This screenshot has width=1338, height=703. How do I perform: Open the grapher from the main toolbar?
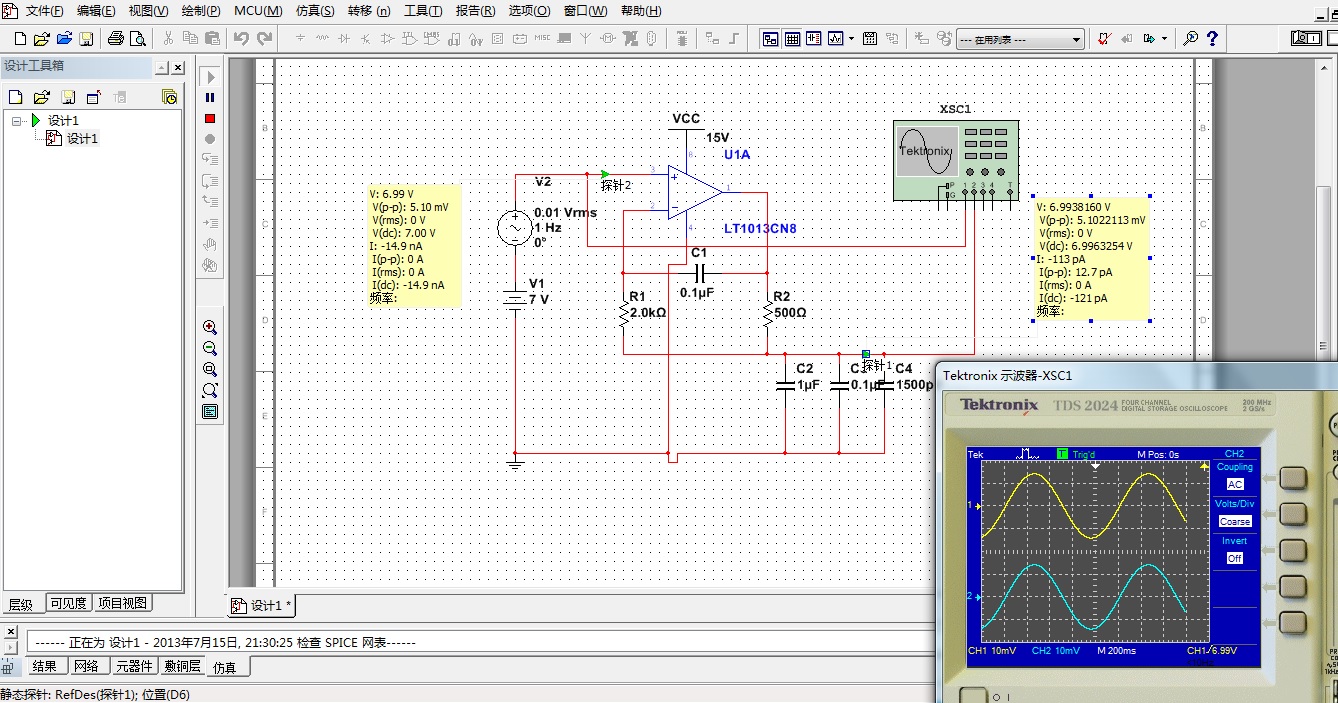click(837, 39)
